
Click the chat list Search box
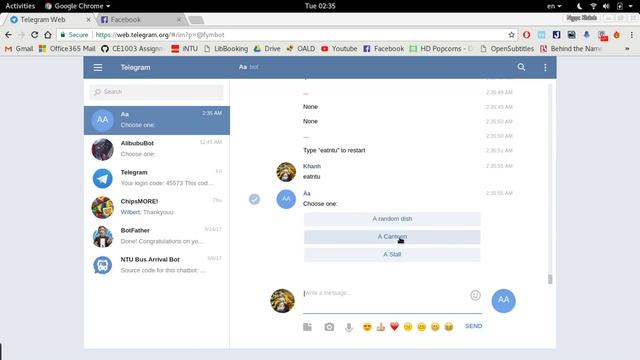coord(157,92)
